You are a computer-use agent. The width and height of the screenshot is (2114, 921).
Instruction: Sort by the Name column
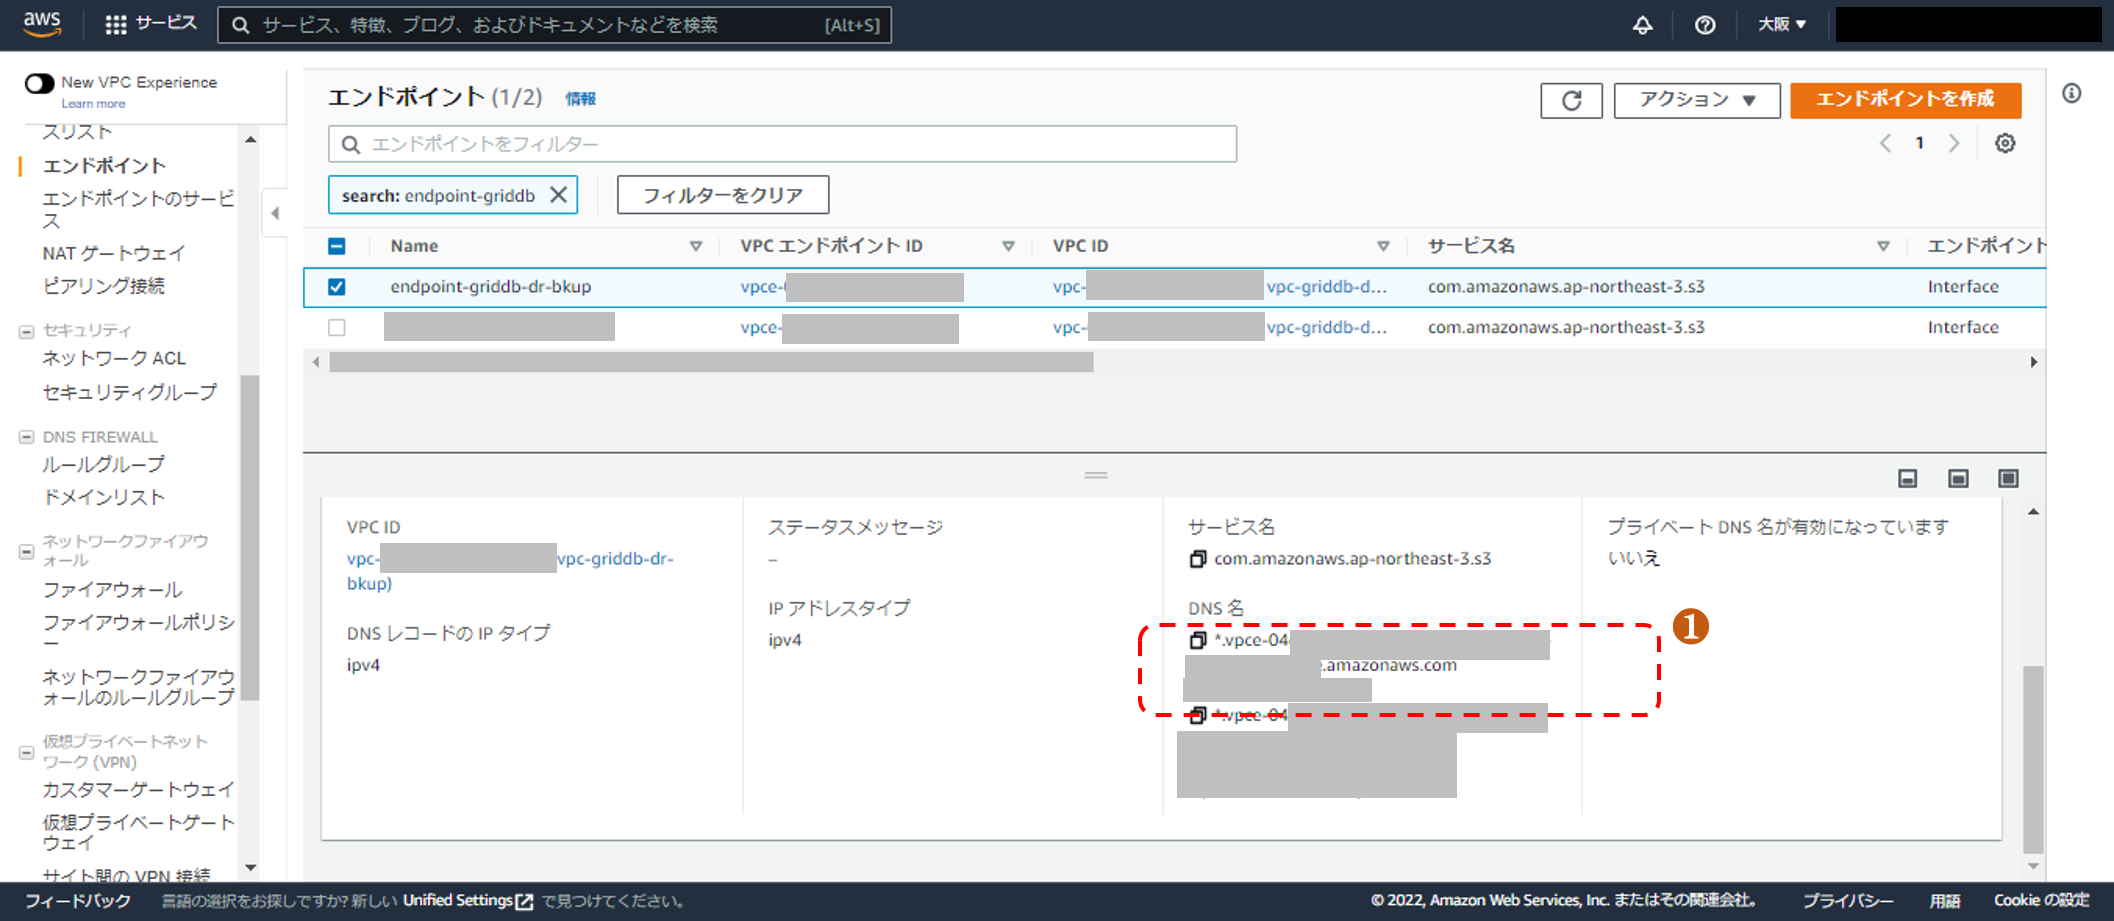tap(695, 246)
